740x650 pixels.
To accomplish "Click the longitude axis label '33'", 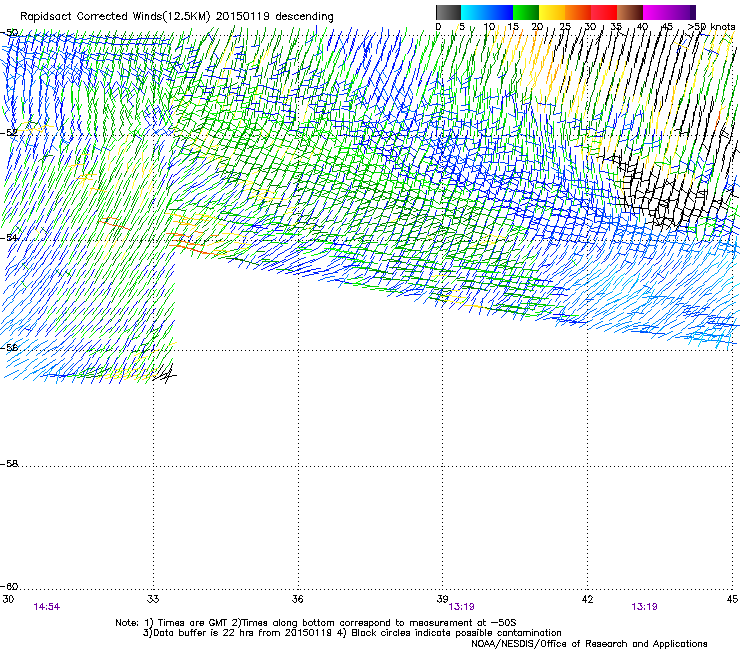I will pyautogui.click(x=153, y=599).
